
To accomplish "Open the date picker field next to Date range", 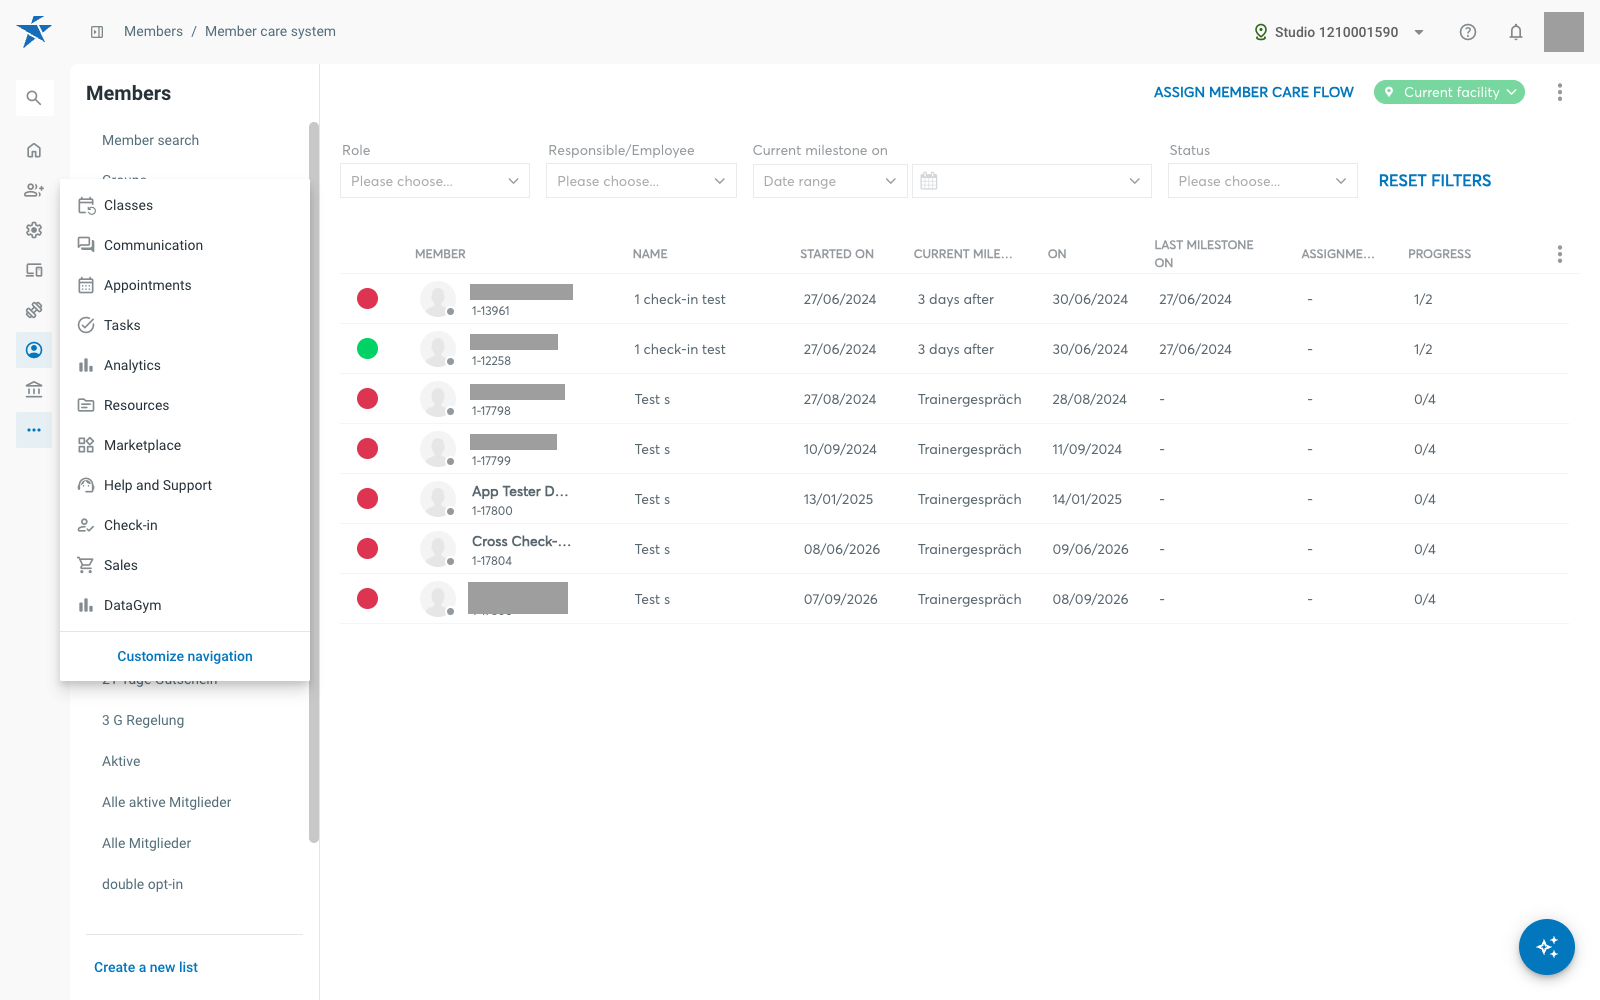I will 1032,181.
